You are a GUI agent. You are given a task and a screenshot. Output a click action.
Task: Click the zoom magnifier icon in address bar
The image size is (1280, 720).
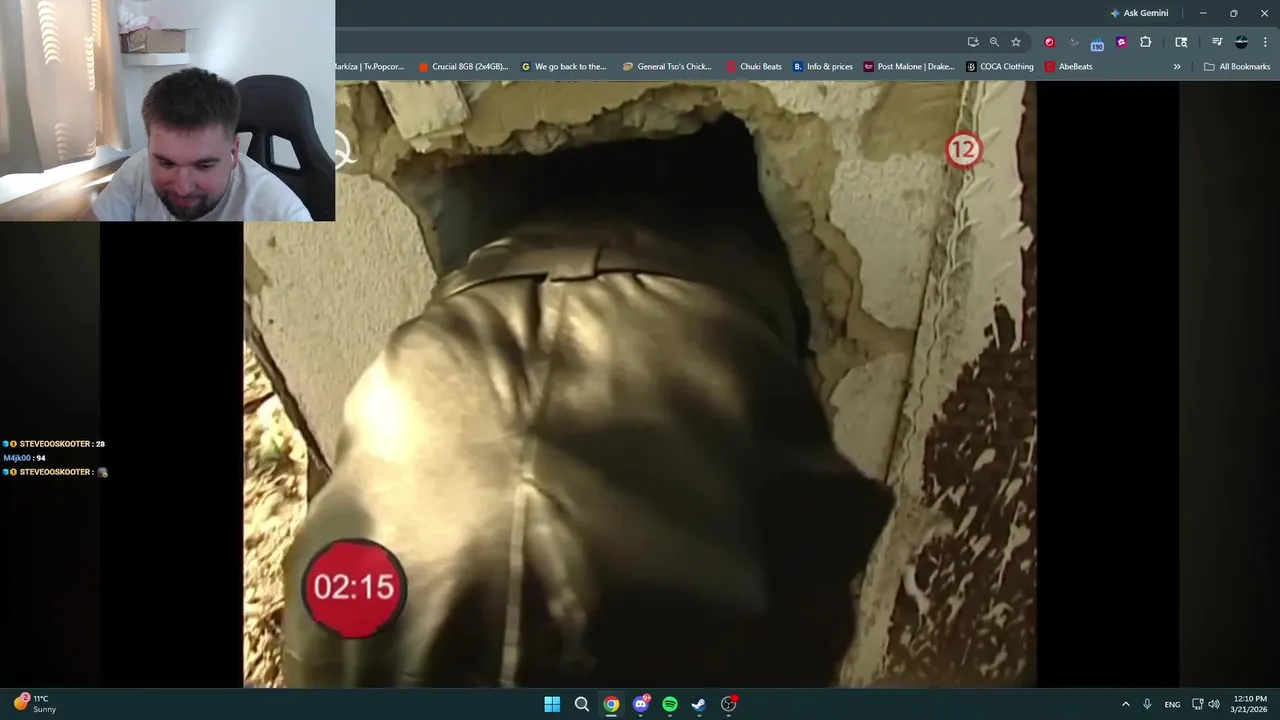point(994,42)
